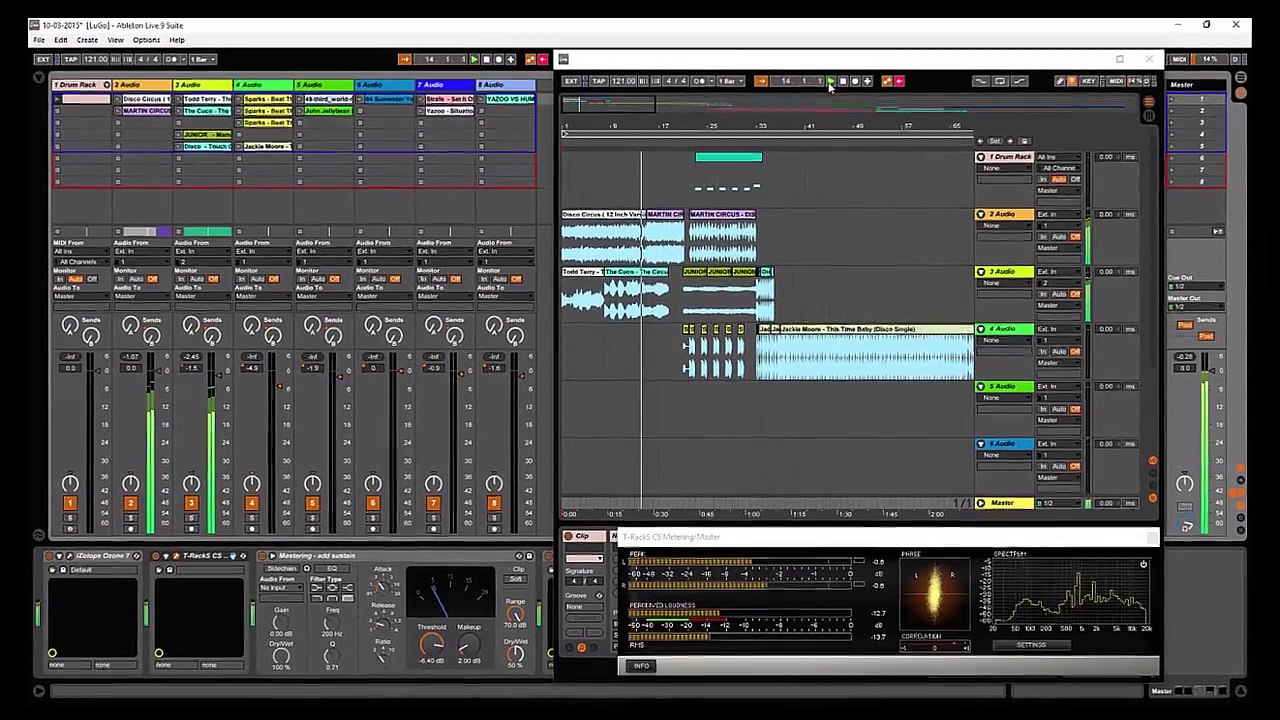Click Record in the second window transport

click(855, 82)
